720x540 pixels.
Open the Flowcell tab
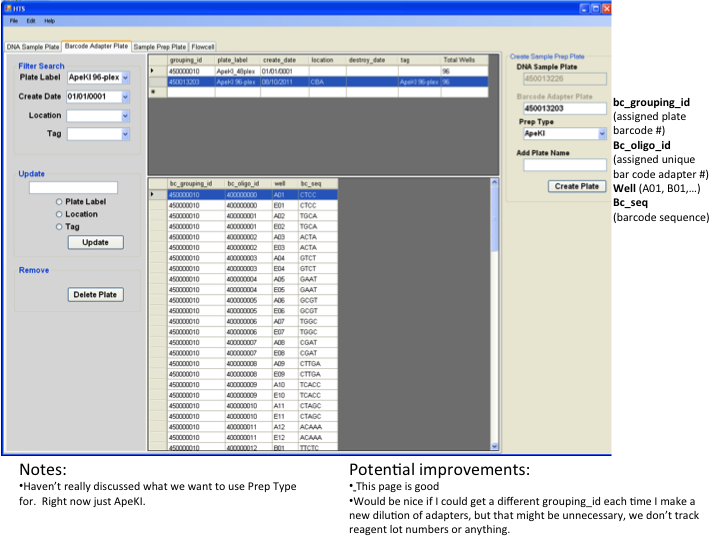[x=202, y=47]
